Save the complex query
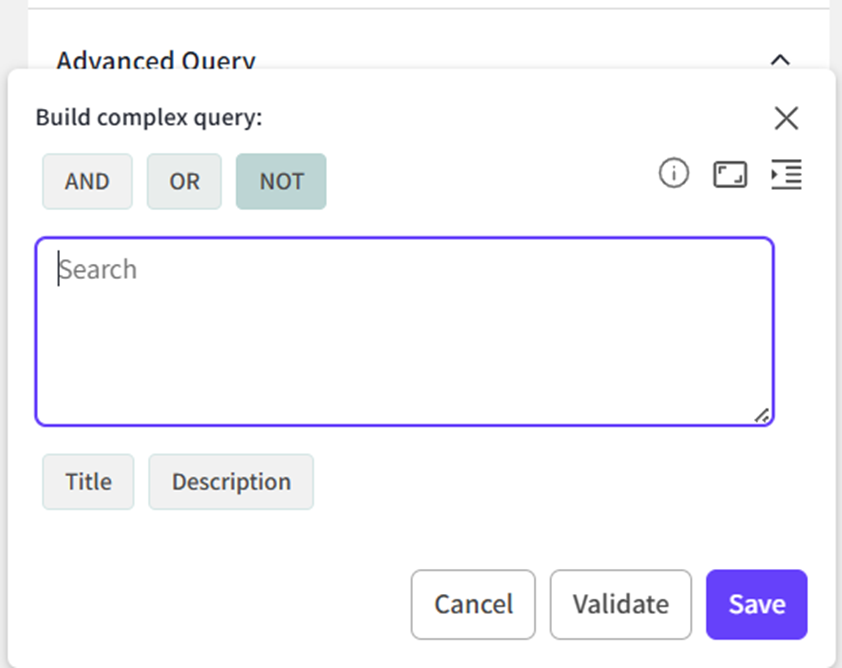The height and width of the screenshot is (668, 842). [756, 604]
